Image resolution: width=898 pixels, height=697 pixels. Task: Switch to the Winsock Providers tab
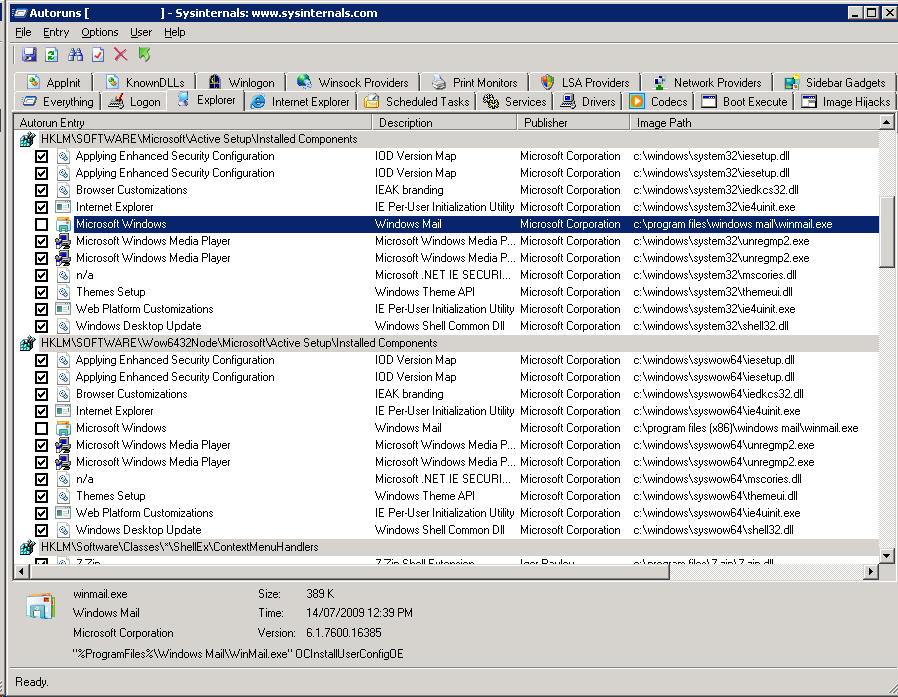[x=352, y=82]
